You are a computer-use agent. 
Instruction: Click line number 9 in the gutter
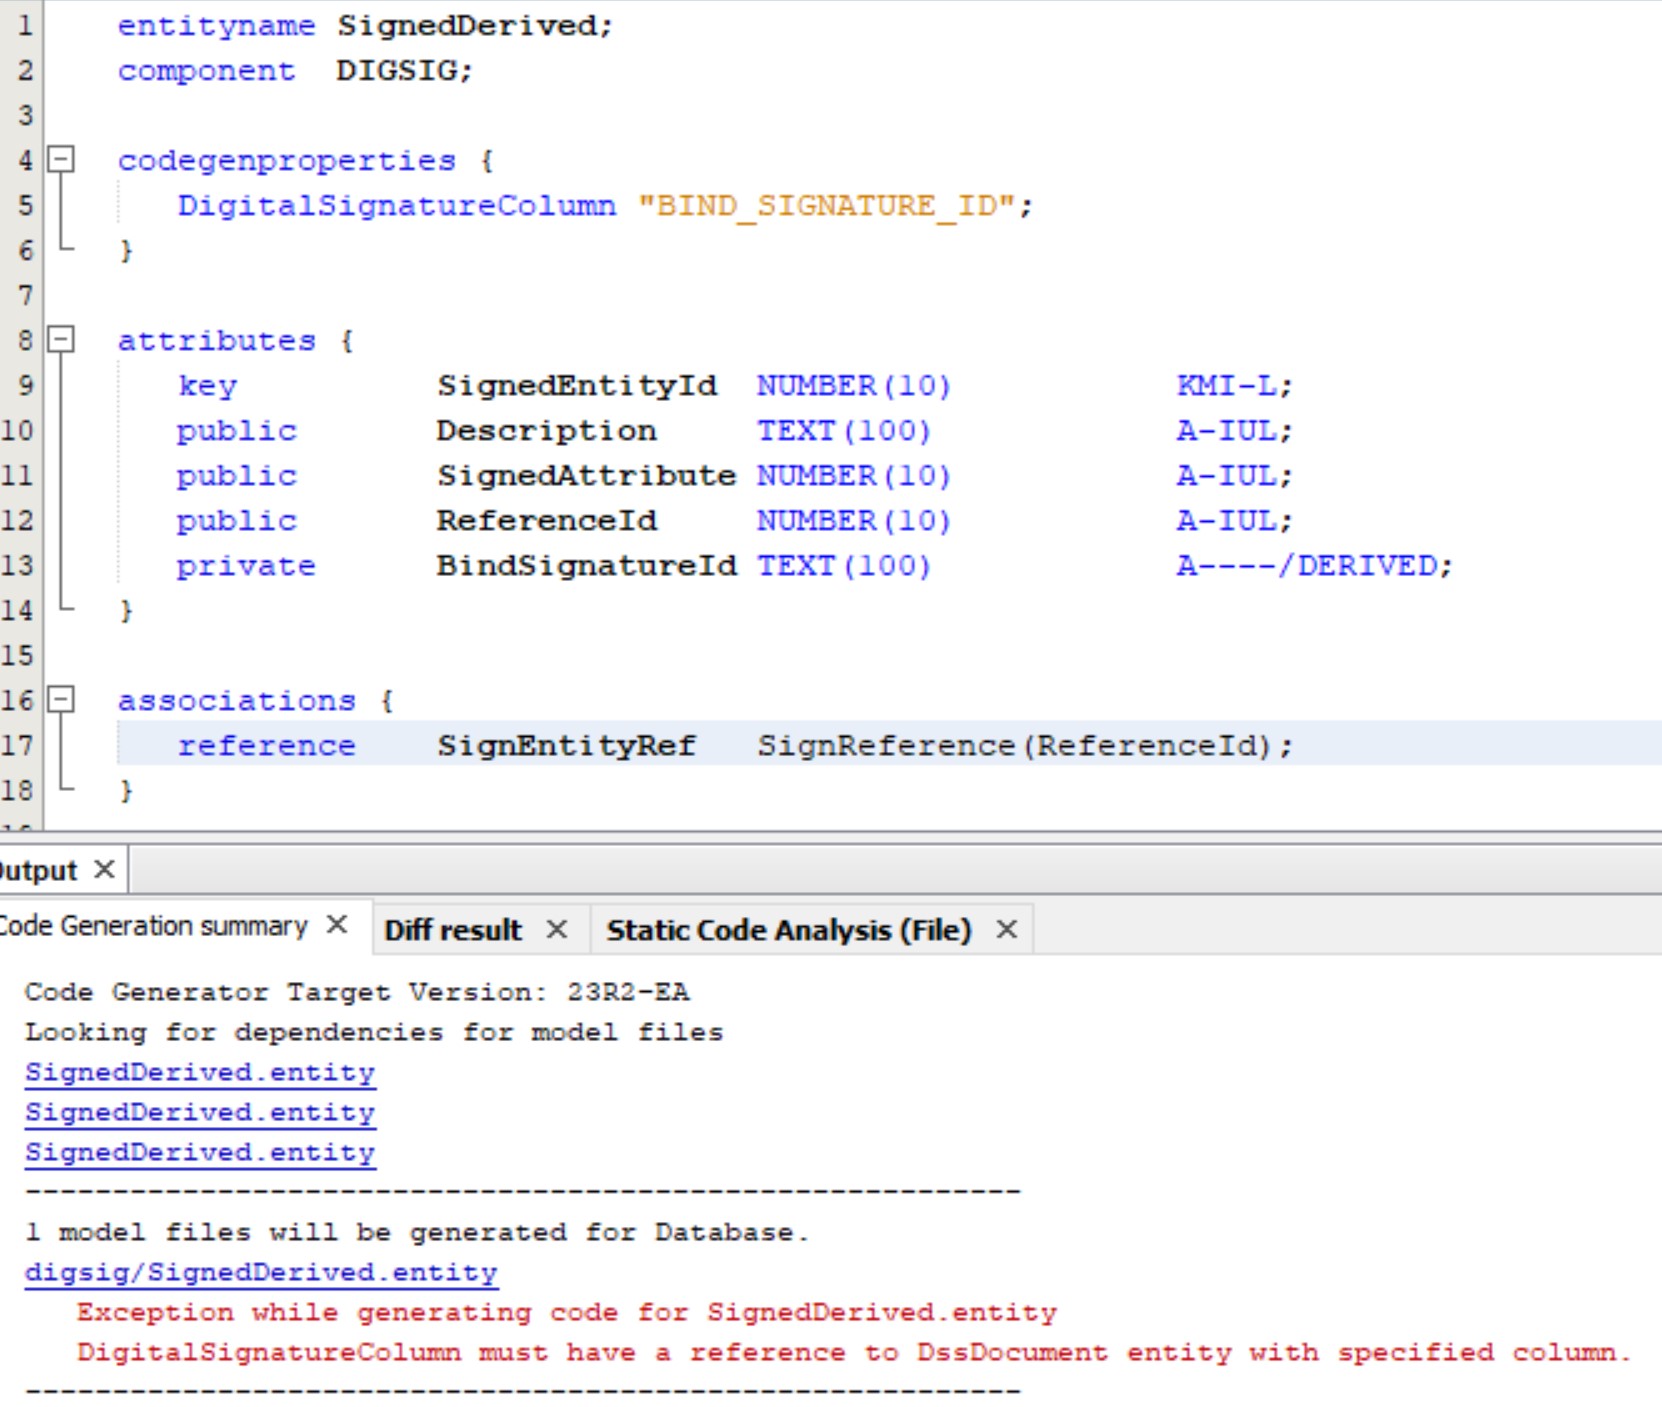[24, 385]
